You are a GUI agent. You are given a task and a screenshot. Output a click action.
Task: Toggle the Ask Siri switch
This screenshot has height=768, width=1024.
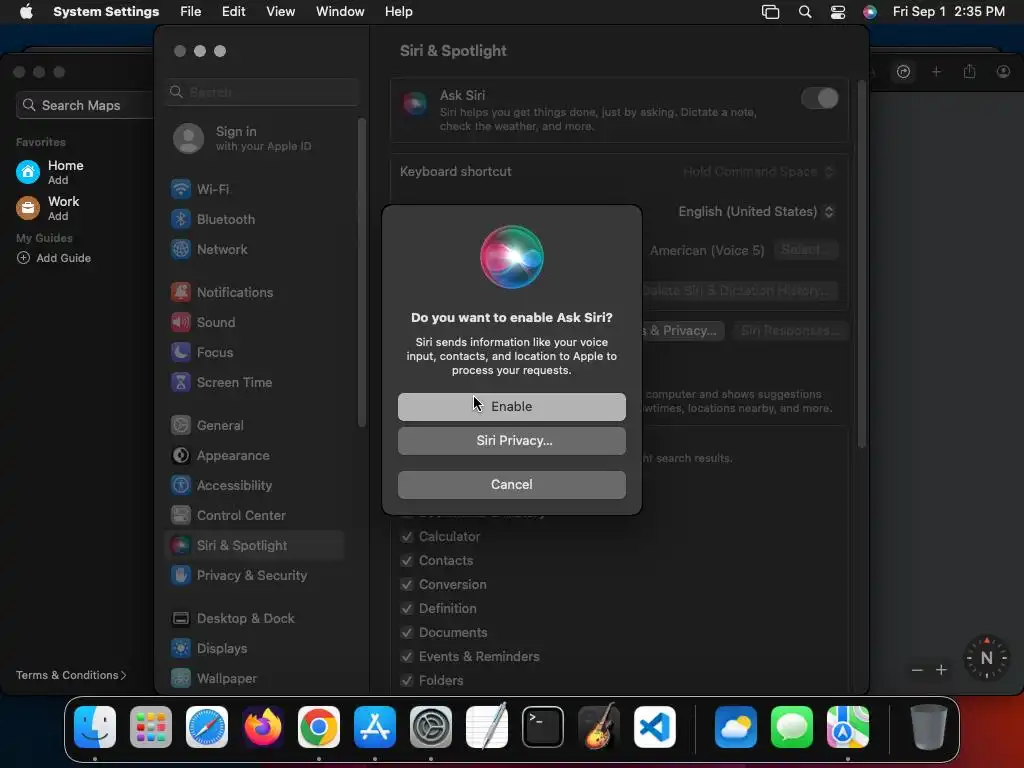click(x=820, y=99)
